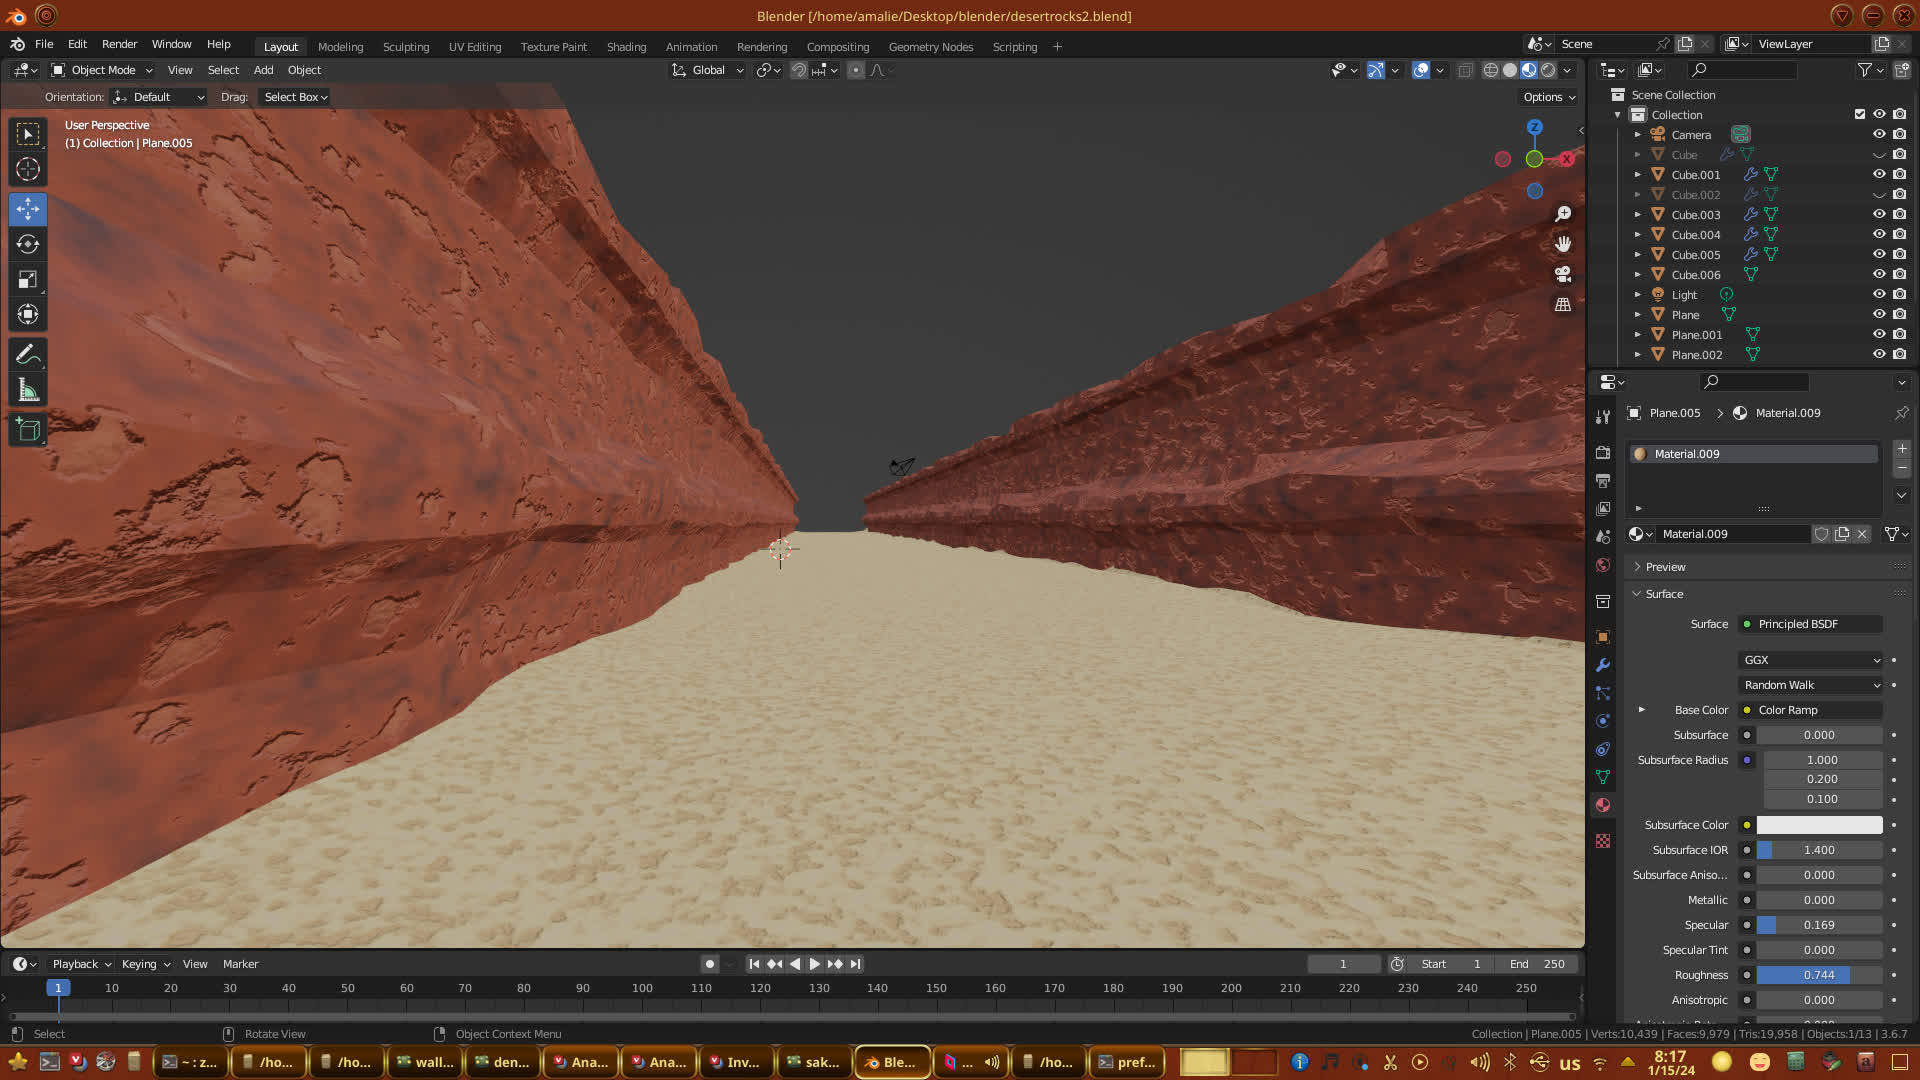Click the Roughness slider
The width and height of the screenshot is (1920, 1080).
point(1819,975)
